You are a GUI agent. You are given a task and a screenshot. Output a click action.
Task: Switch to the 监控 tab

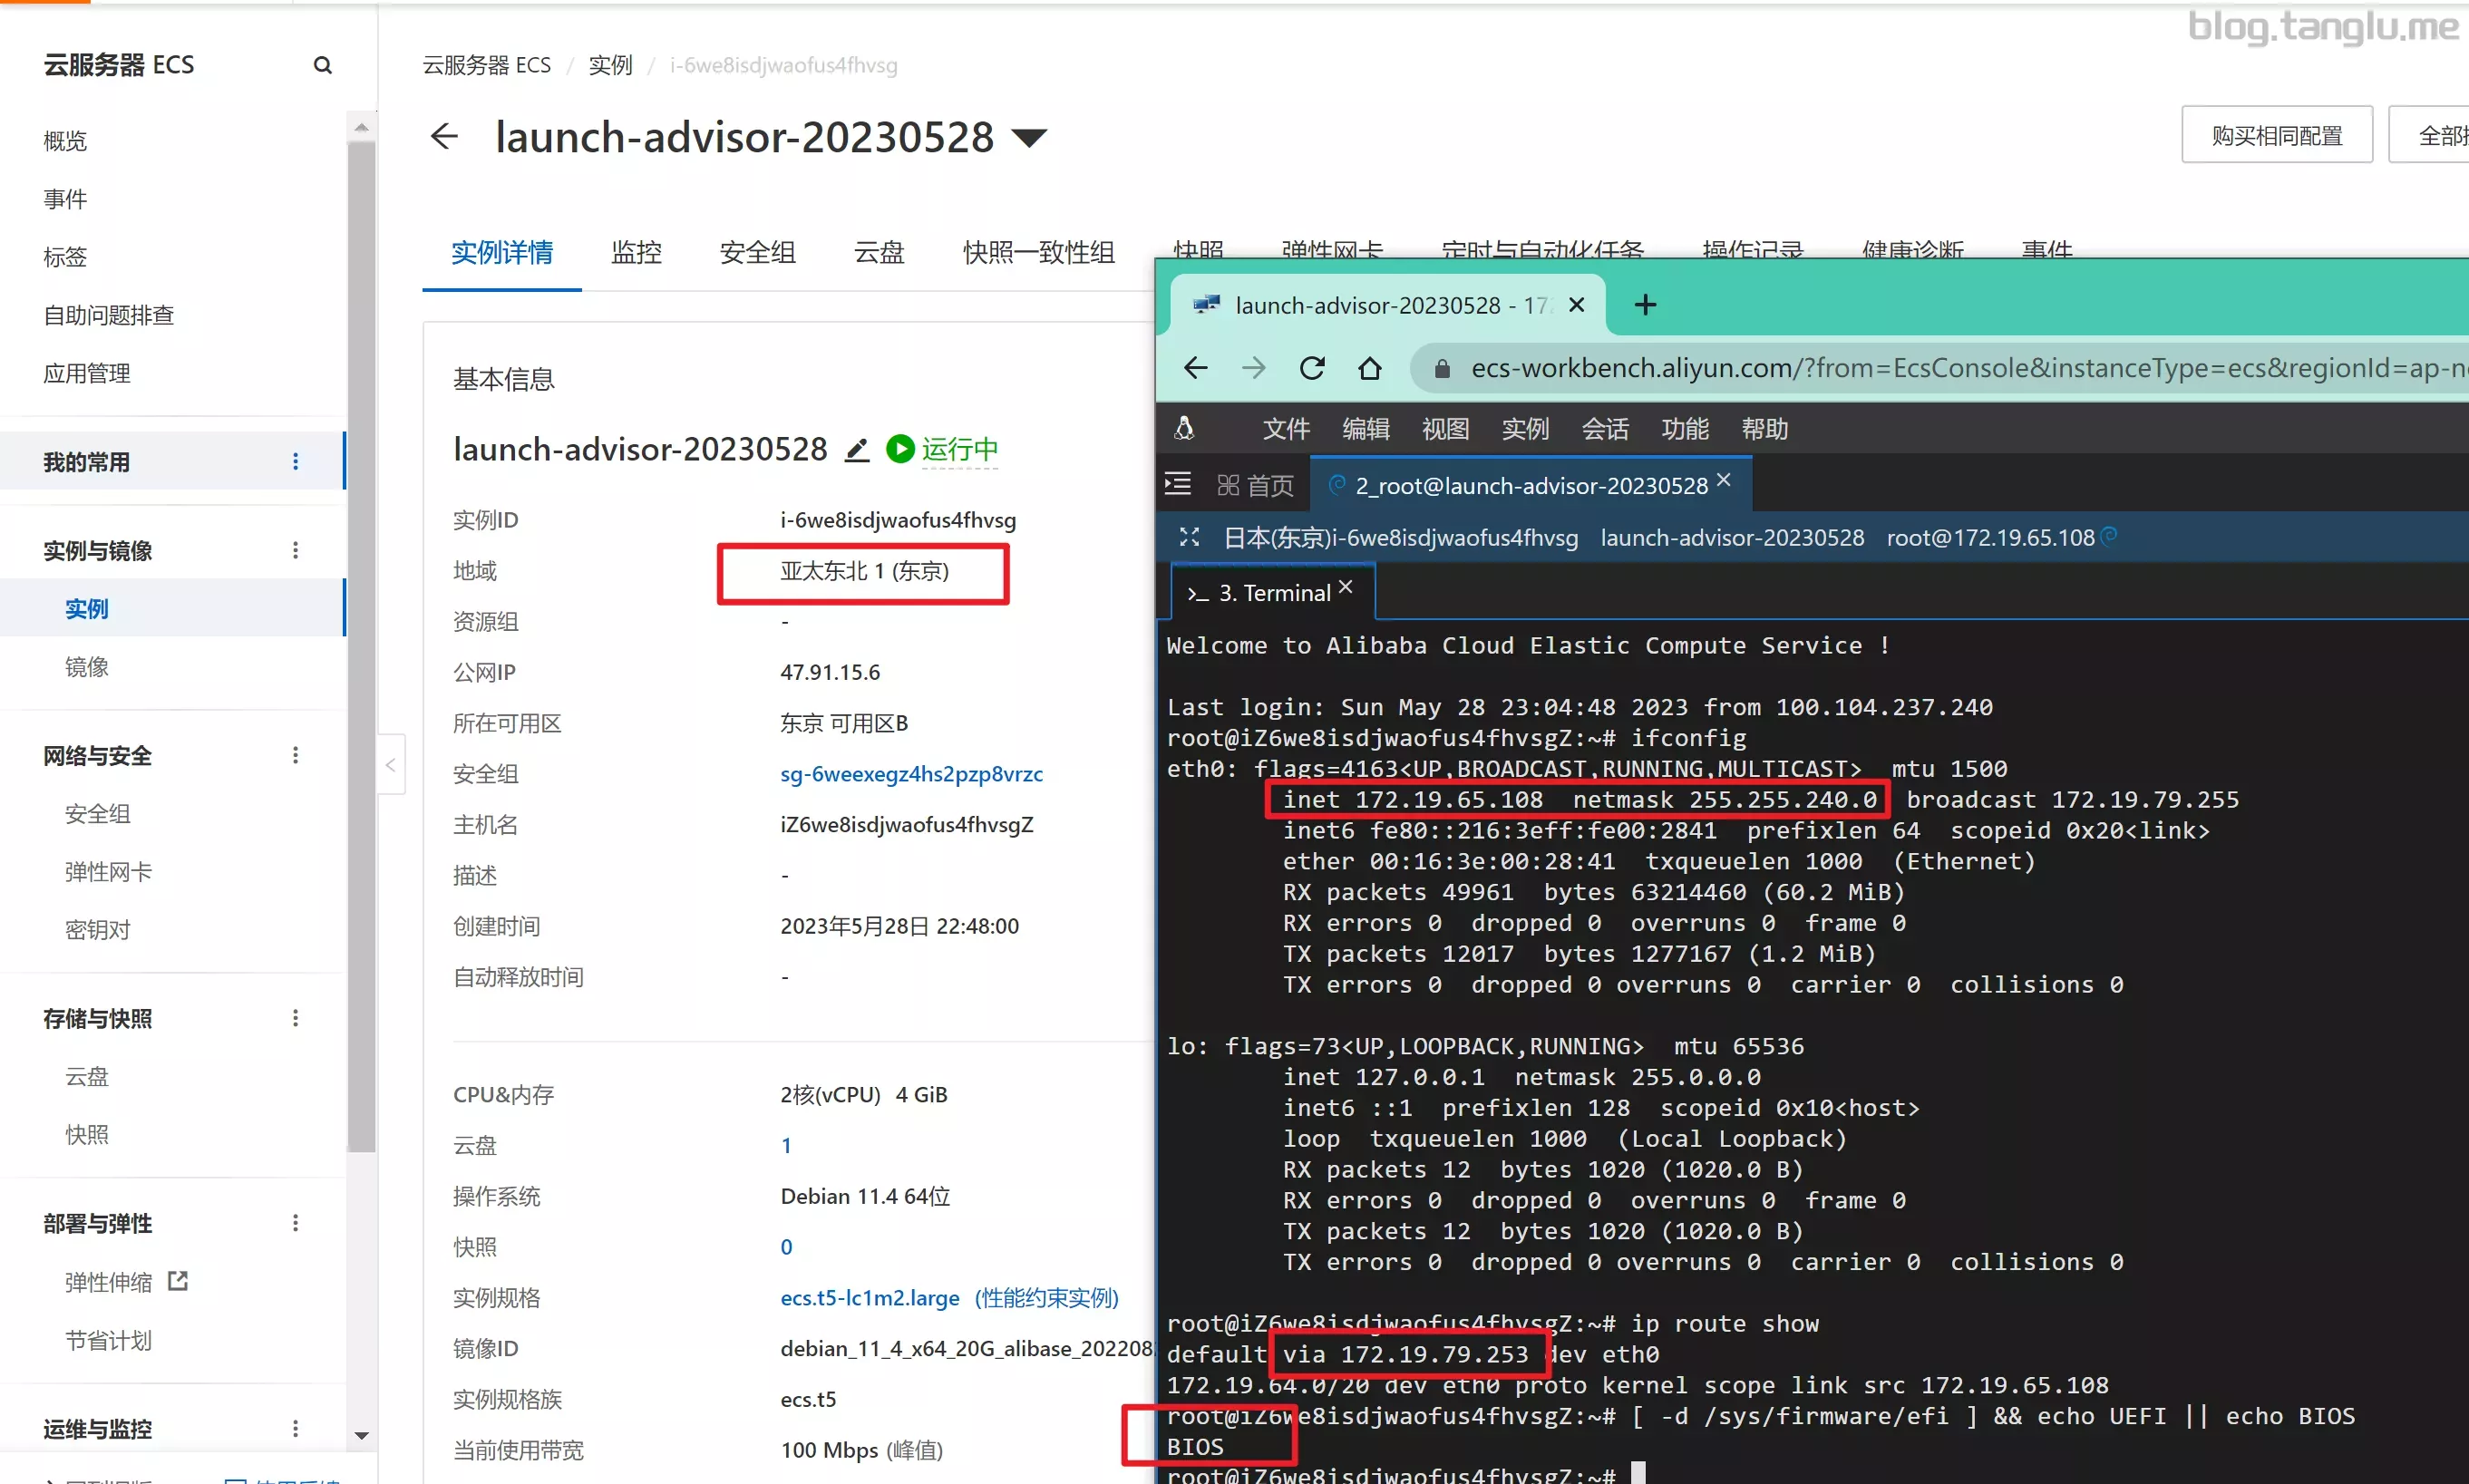[x=636, y=252]
